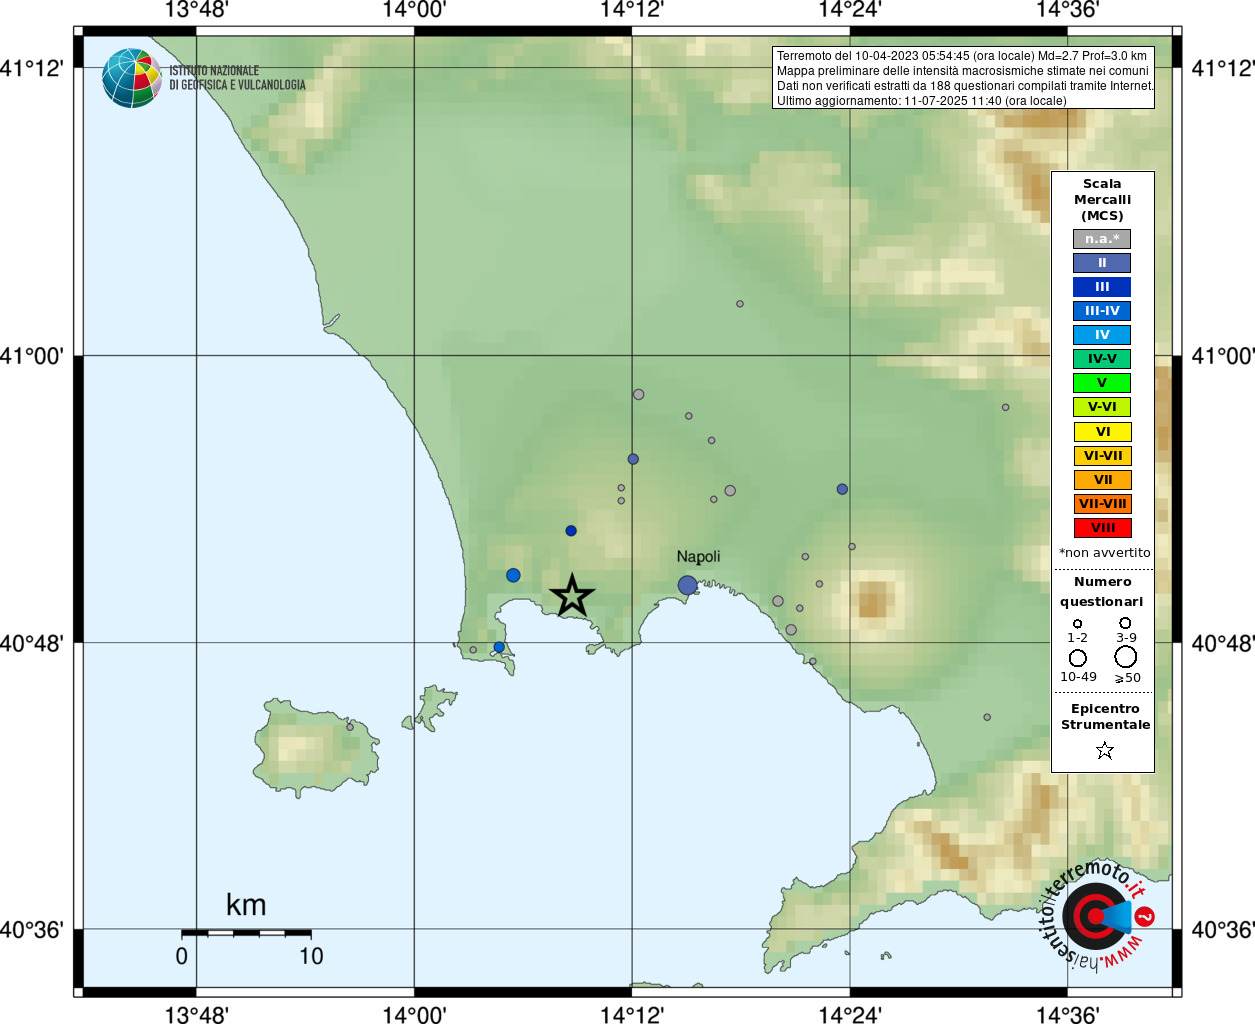Image resolution: width=1255 pixels, height=1024 pixels.
Task: Click the ≥50 questionnaire circle in legend
Action: point(1126,657)
